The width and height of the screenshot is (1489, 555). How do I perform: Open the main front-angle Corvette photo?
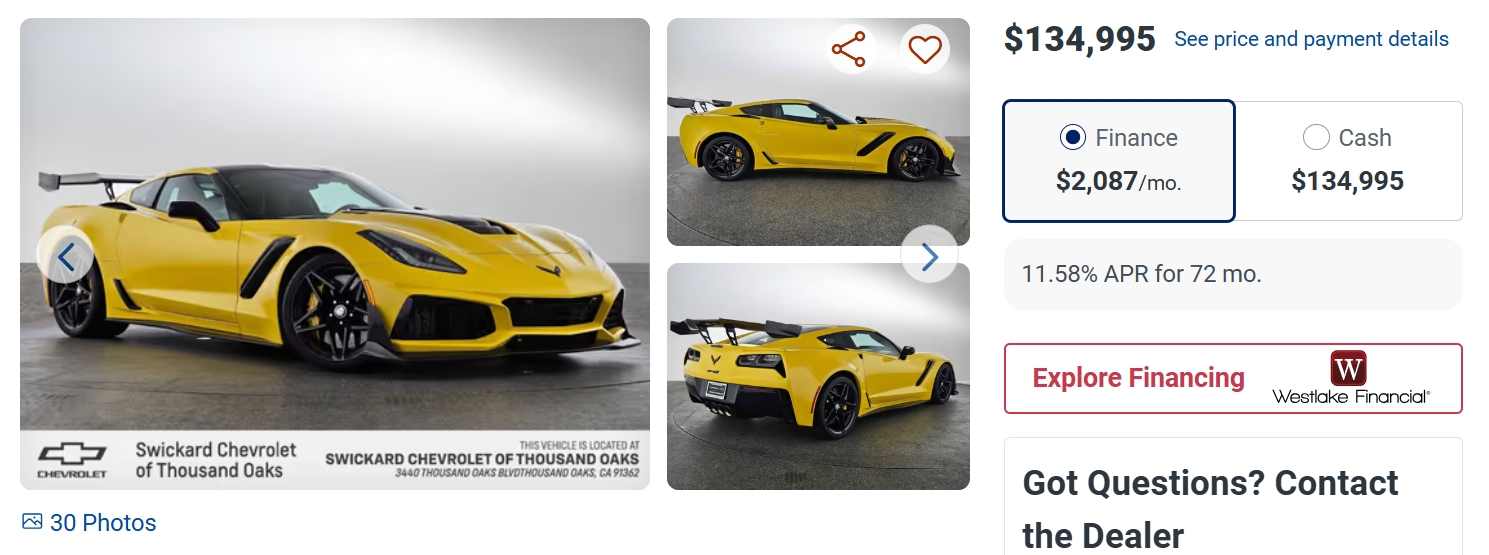[335, 225]
